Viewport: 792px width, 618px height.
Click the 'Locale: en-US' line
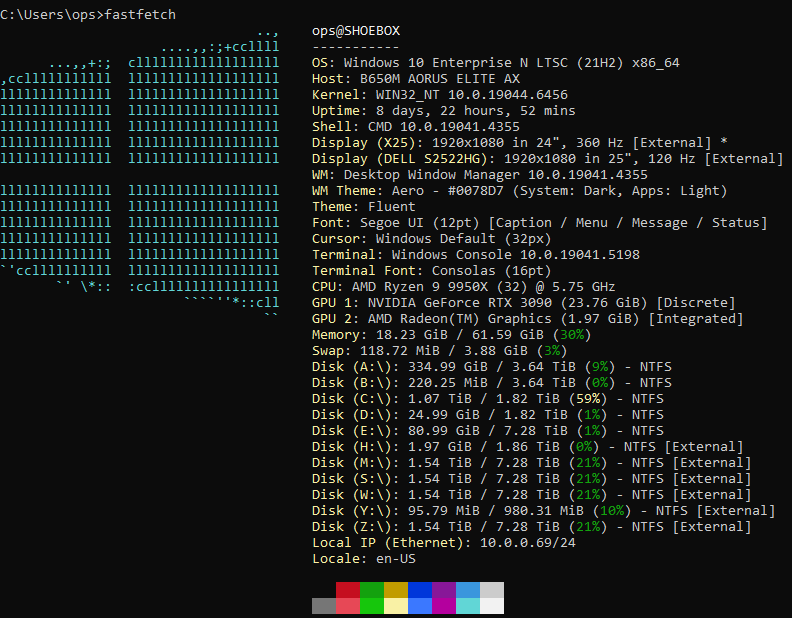point(364,559)
